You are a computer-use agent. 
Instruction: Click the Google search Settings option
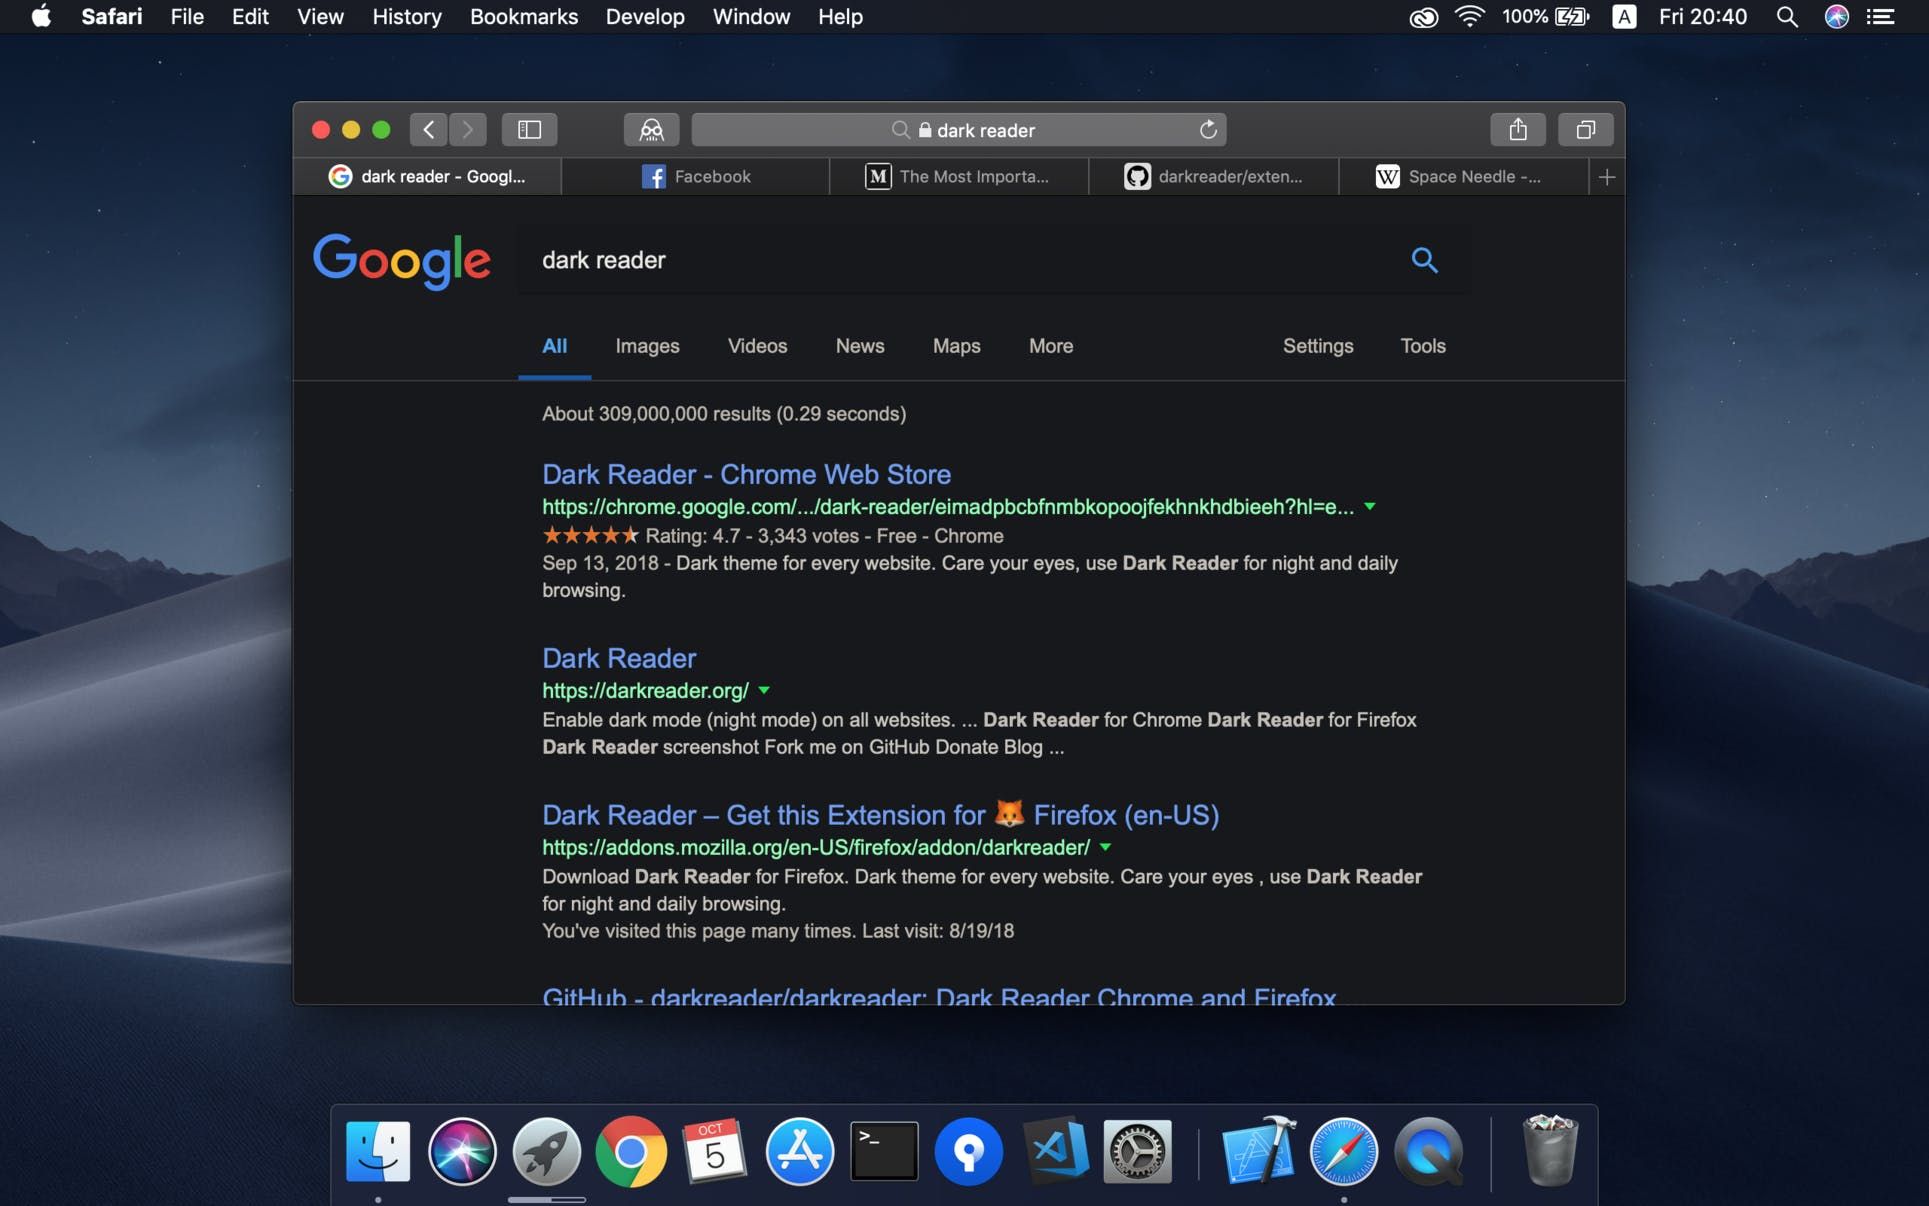pyautogui.click(x=1317, y=346)
